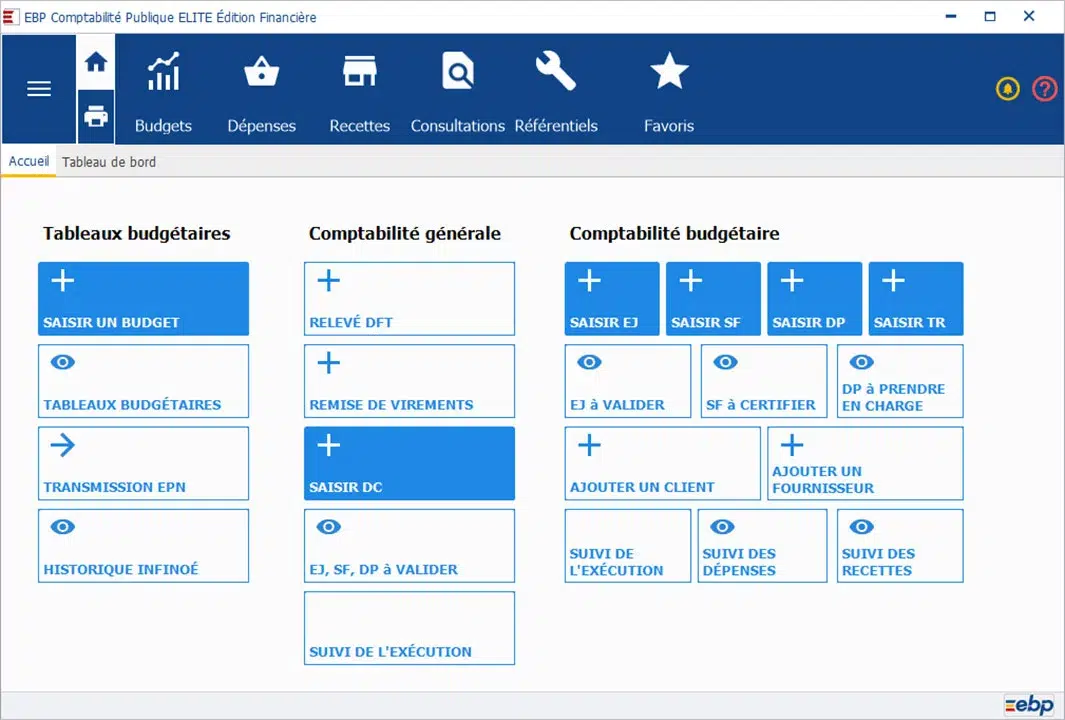Click the yellow notification bell
The width and height of the screenshot is (1065, 720).
point(1007,89)
